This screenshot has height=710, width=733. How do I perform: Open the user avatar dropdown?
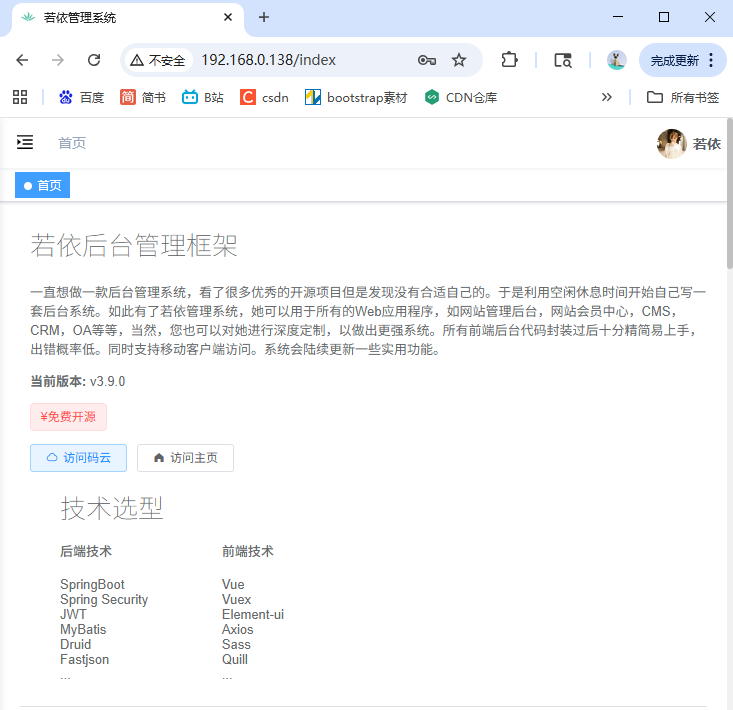click(671, 144)
